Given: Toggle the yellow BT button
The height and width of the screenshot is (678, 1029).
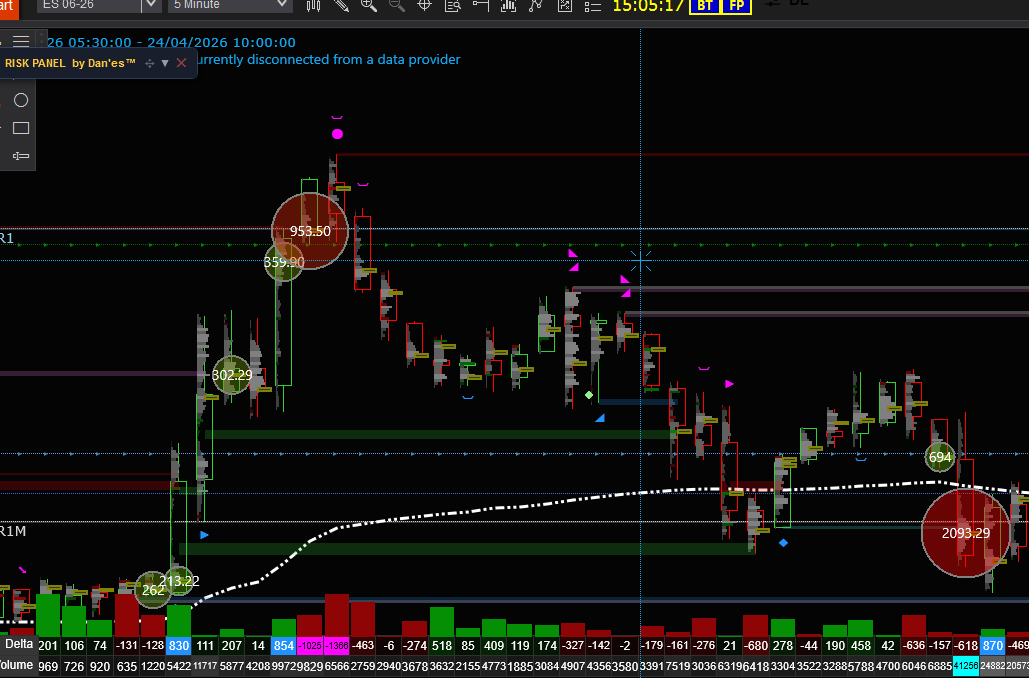Looking at the screenshot, I should [705, 5].
